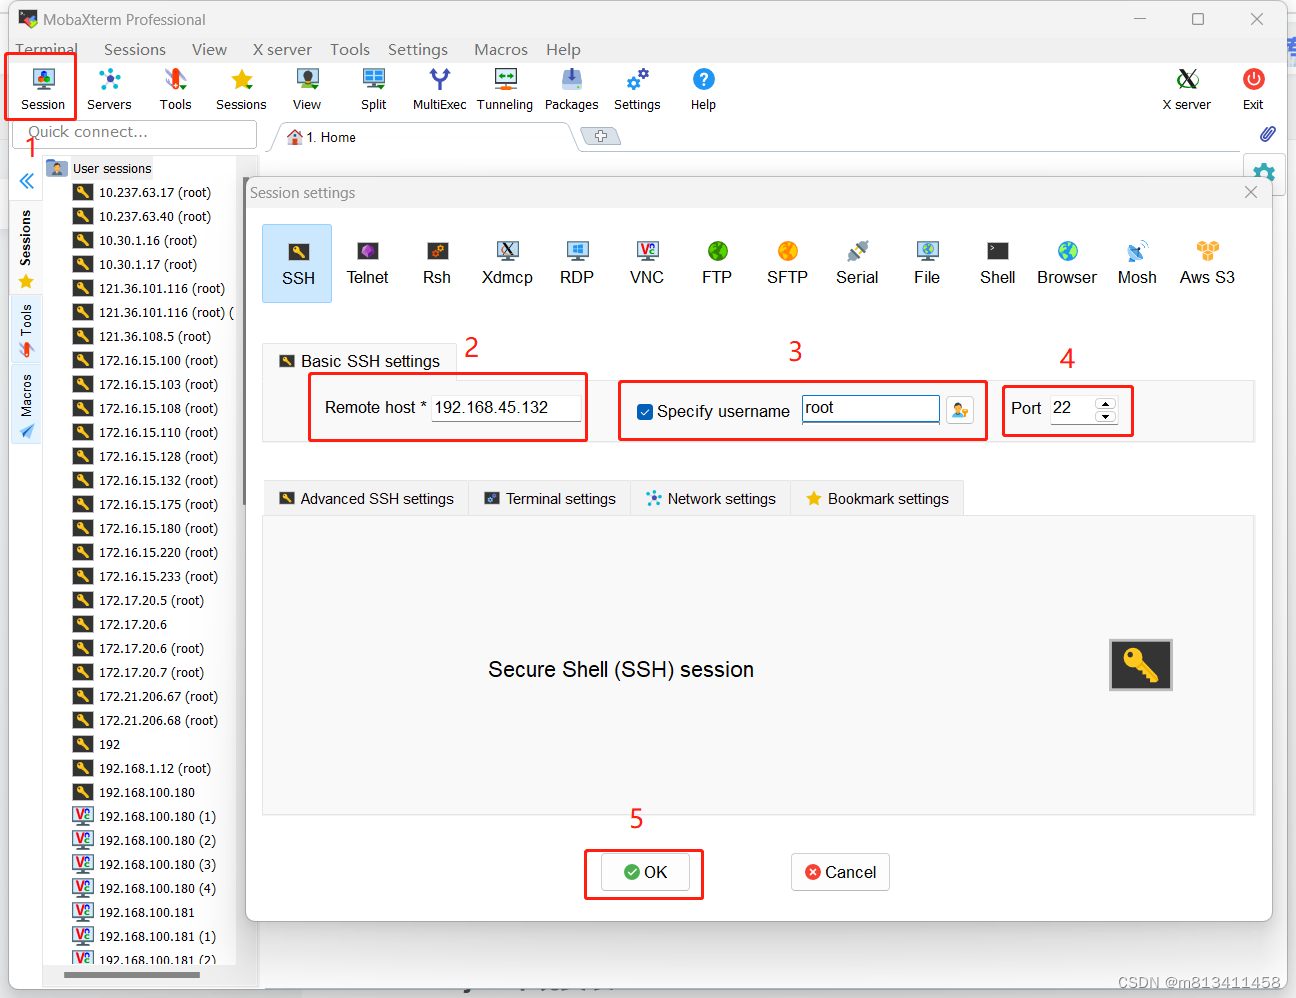Switch to Terminal settings tab
This screenshot has height=998, width=1296.
pyautogui.click(x=550, y=498)
